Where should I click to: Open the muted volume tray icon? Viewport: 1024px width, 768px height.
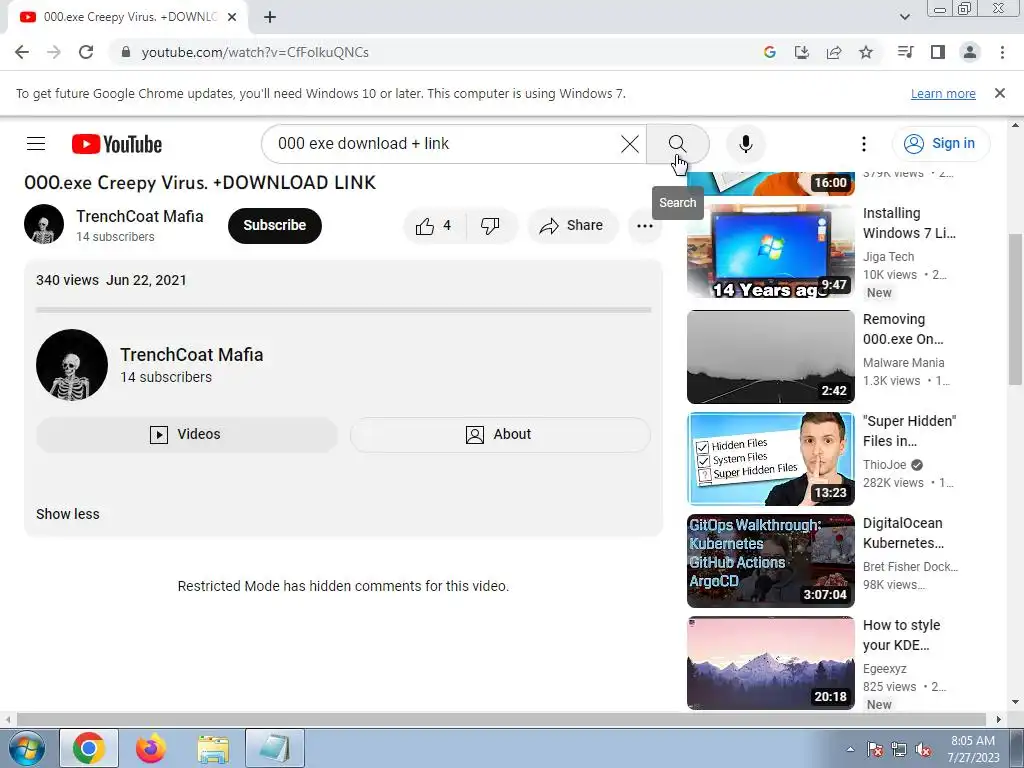[923, 749]
